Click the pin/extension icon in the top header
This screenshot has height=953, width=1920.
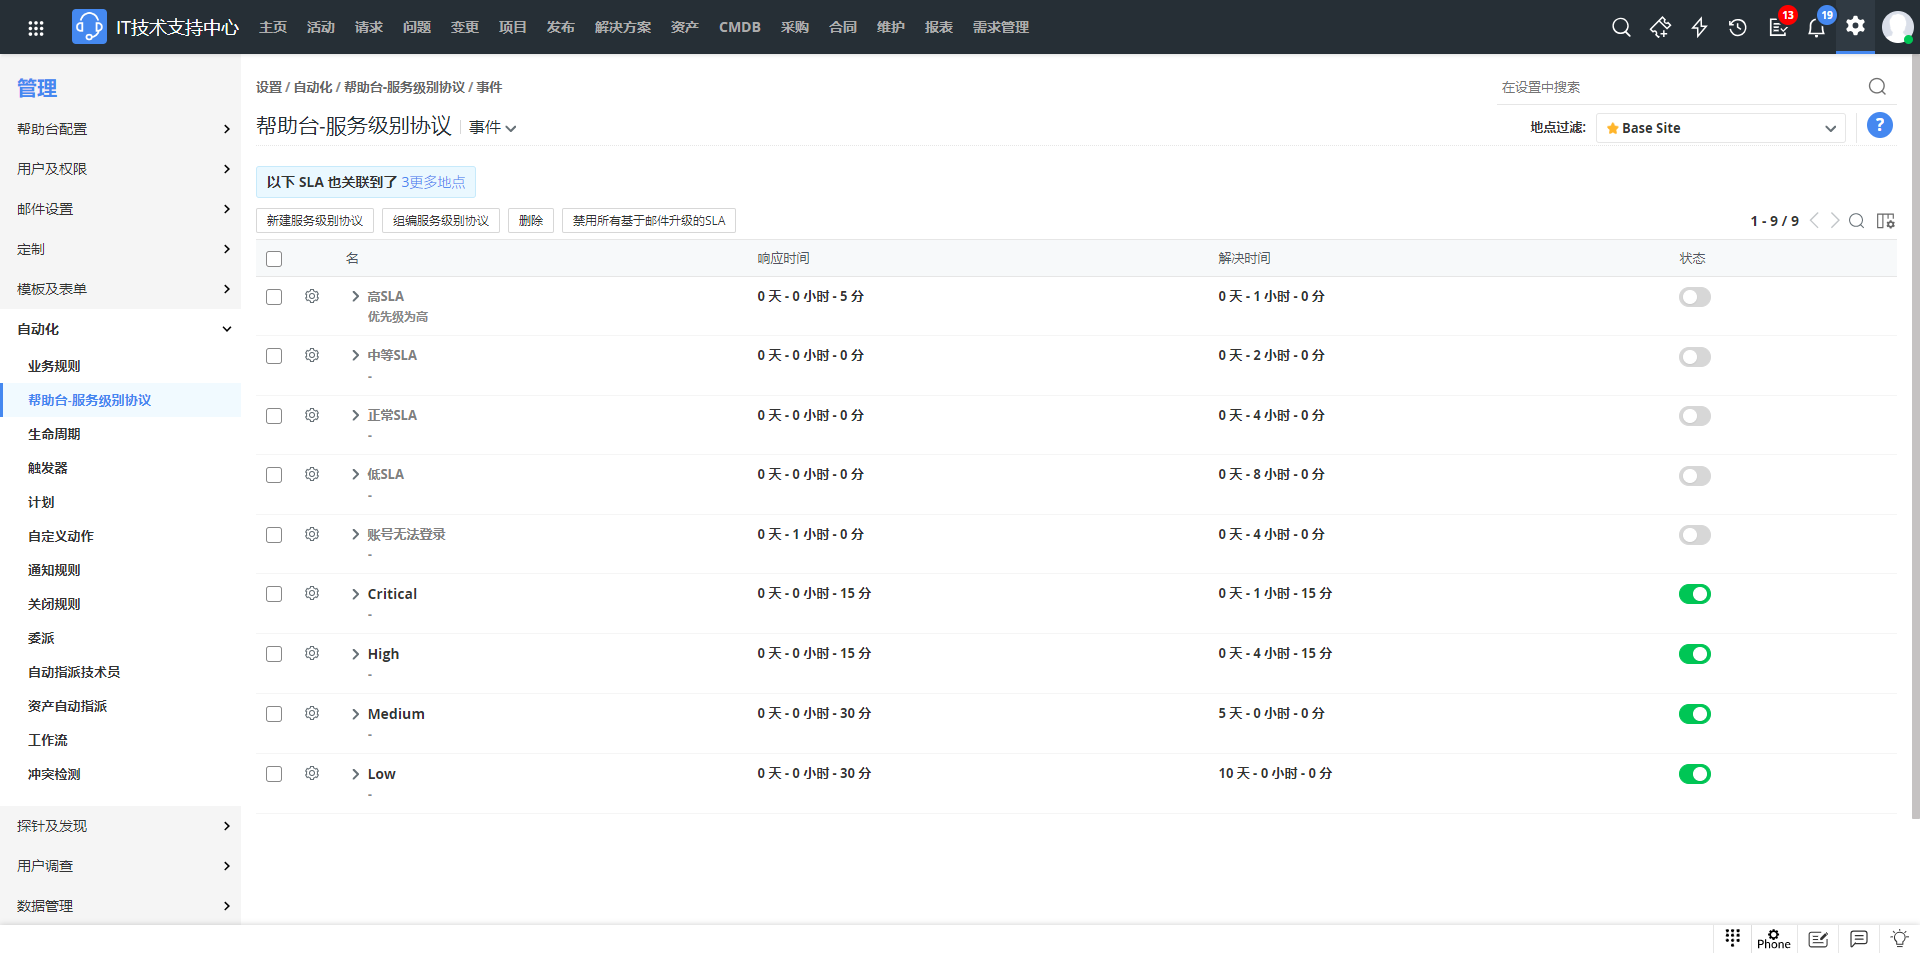pyautogui.click(x=1660, y=27)
